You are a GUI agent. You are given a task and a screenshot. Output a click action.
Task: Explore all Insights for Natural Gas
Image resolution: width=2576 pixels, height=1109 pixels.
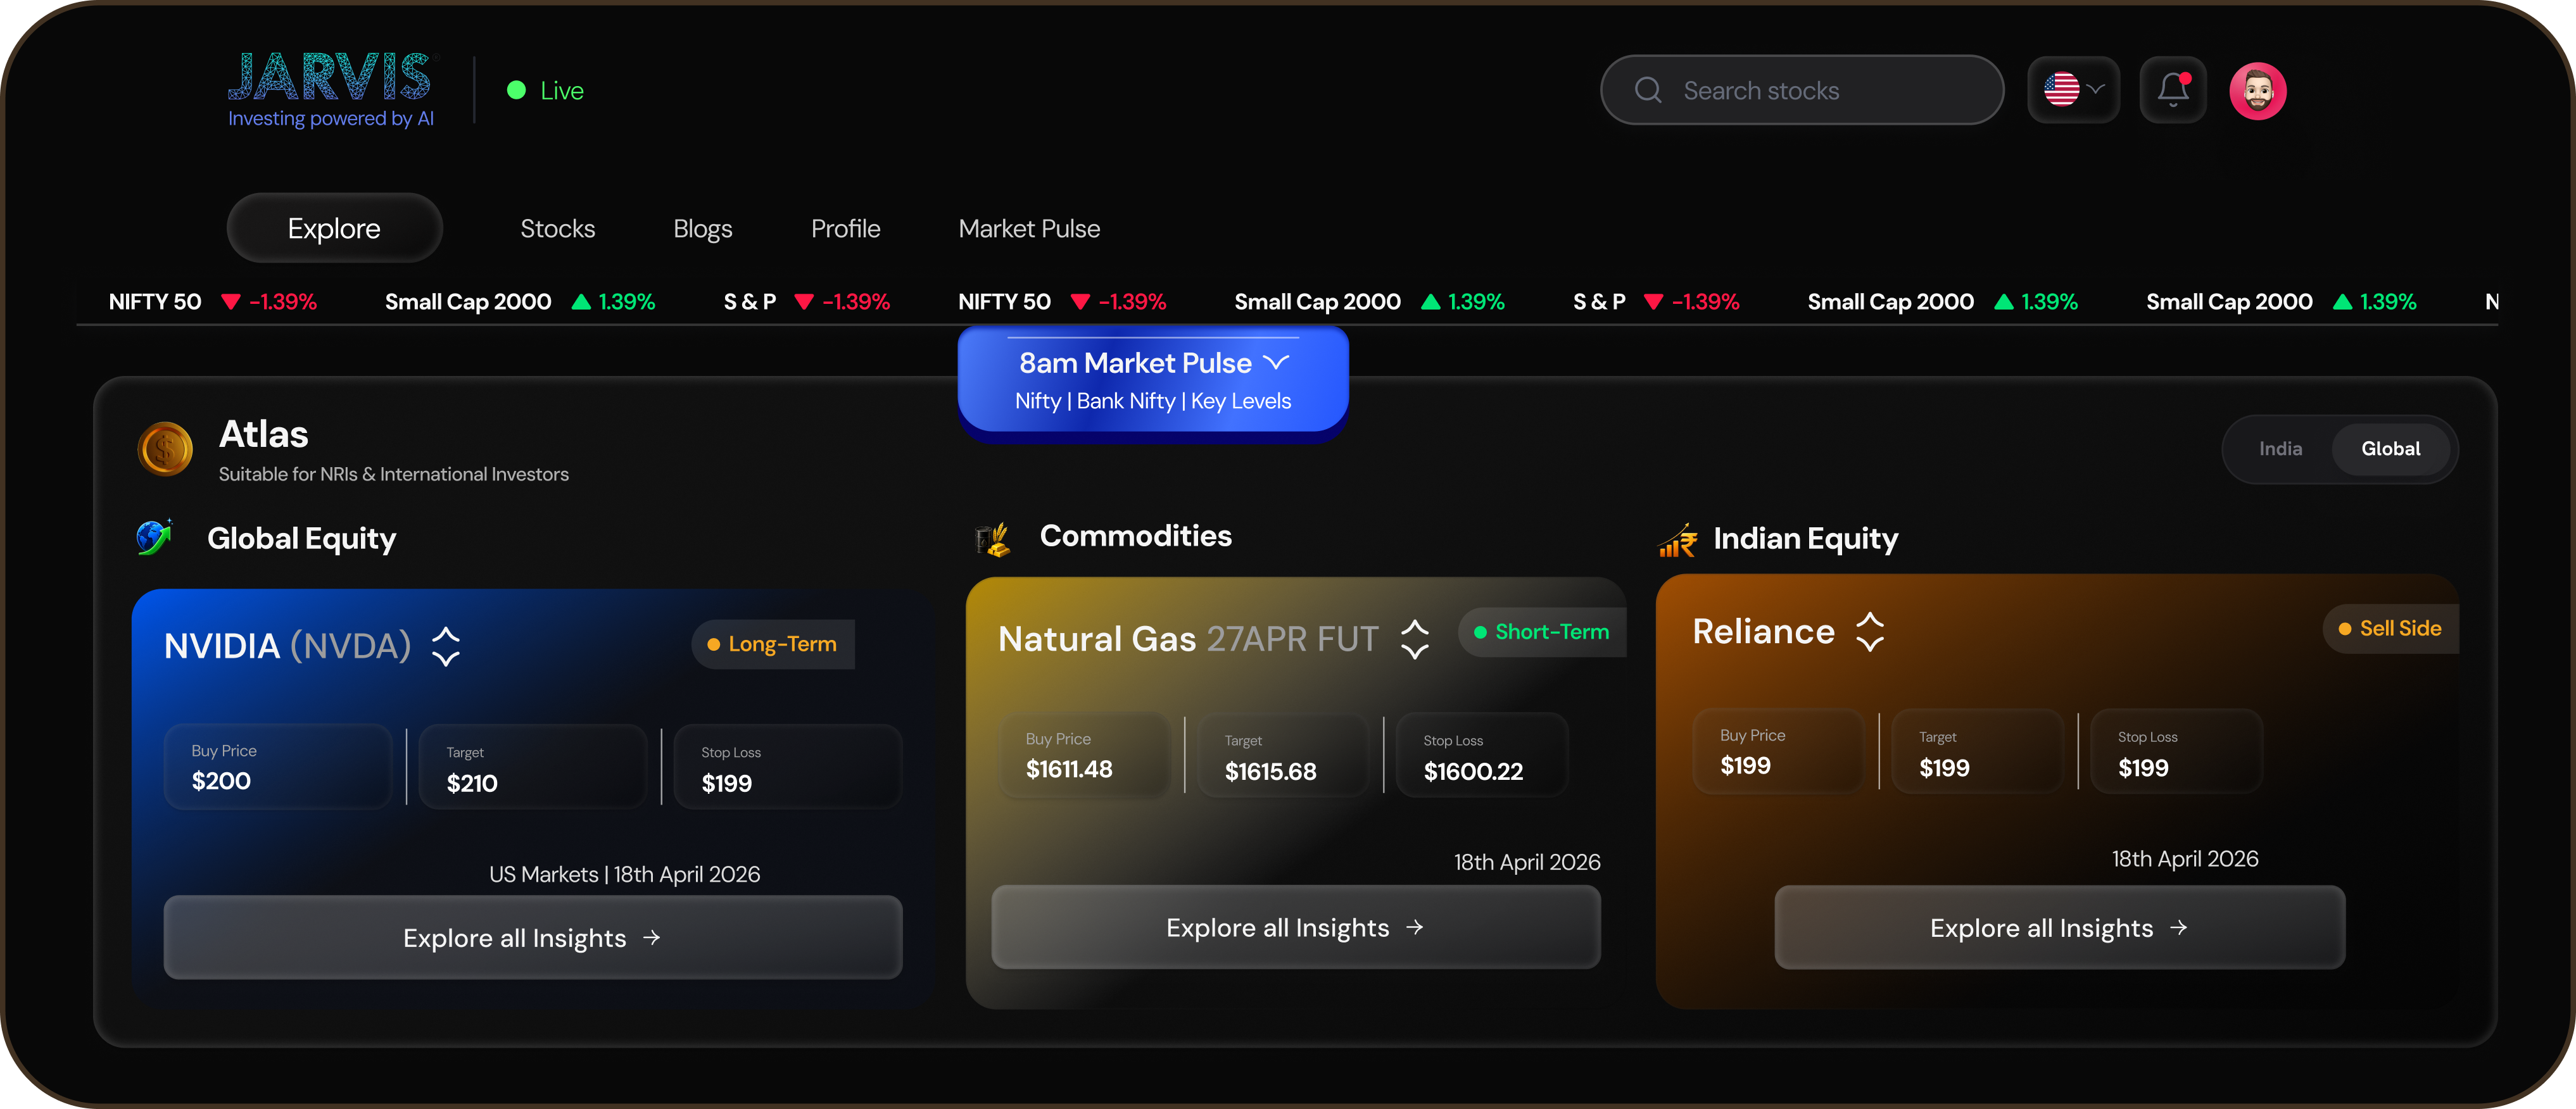pyautogui.click(x=1295, y=927)
